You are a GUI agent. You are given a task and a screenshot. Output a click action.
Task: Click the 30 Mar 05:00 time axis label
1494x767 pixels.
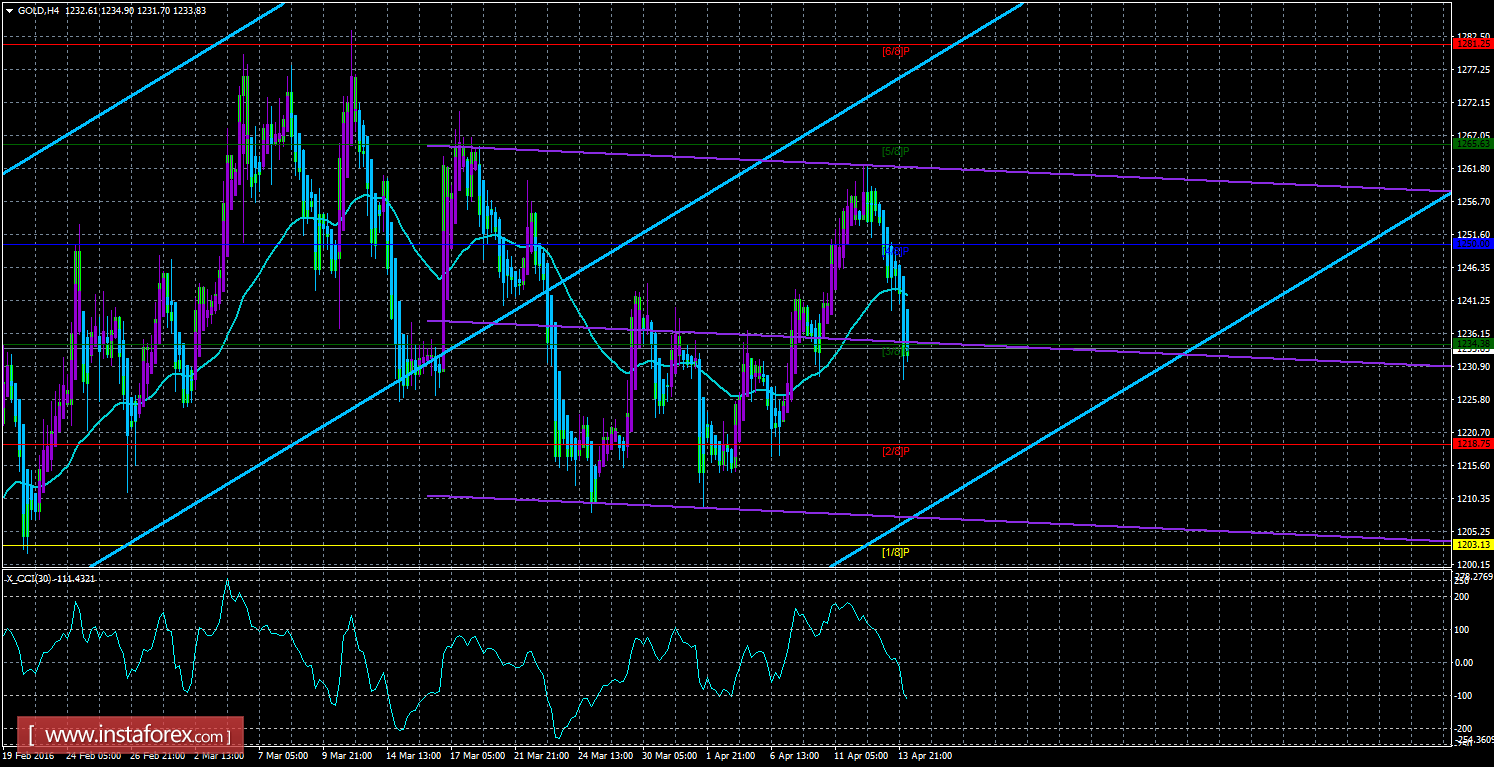coord(671,756)
